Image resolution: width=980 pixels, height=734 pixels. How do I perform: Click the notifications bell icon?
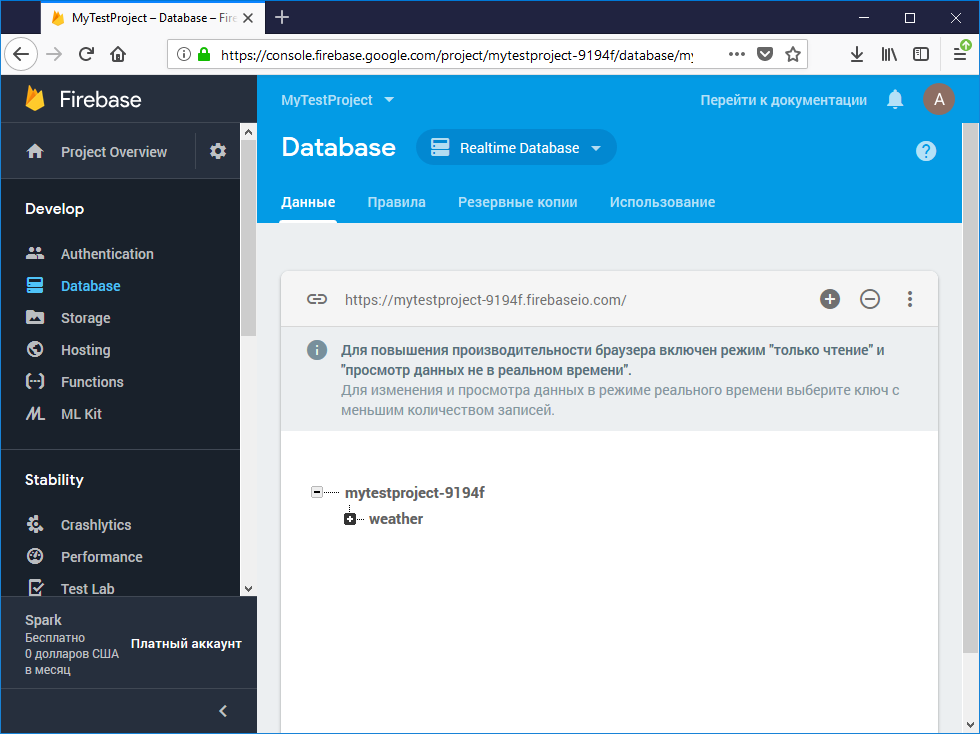(x=895, y=99)
